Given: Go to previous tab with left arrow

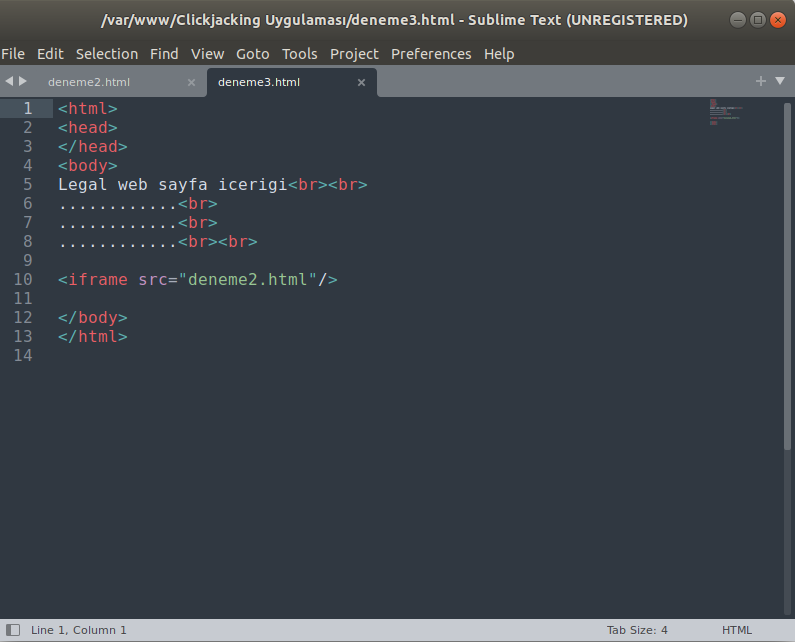Looking at the screenshot, I should (9, 81).
